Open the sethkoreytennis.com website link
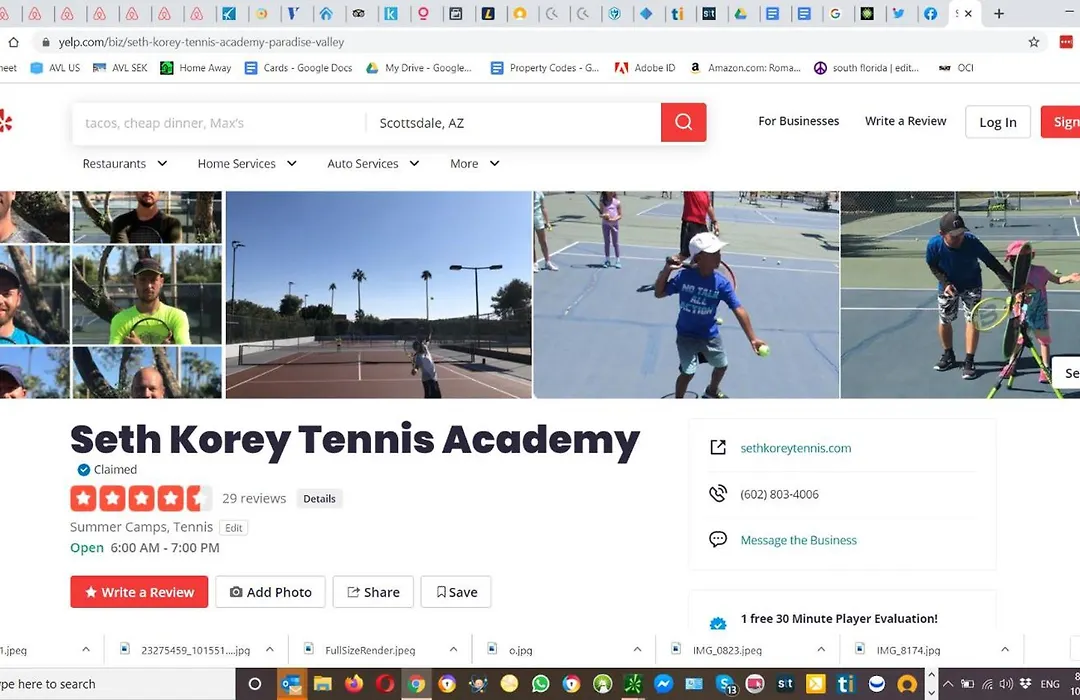Screen dimensions: 1080x700 click(796, 448)
